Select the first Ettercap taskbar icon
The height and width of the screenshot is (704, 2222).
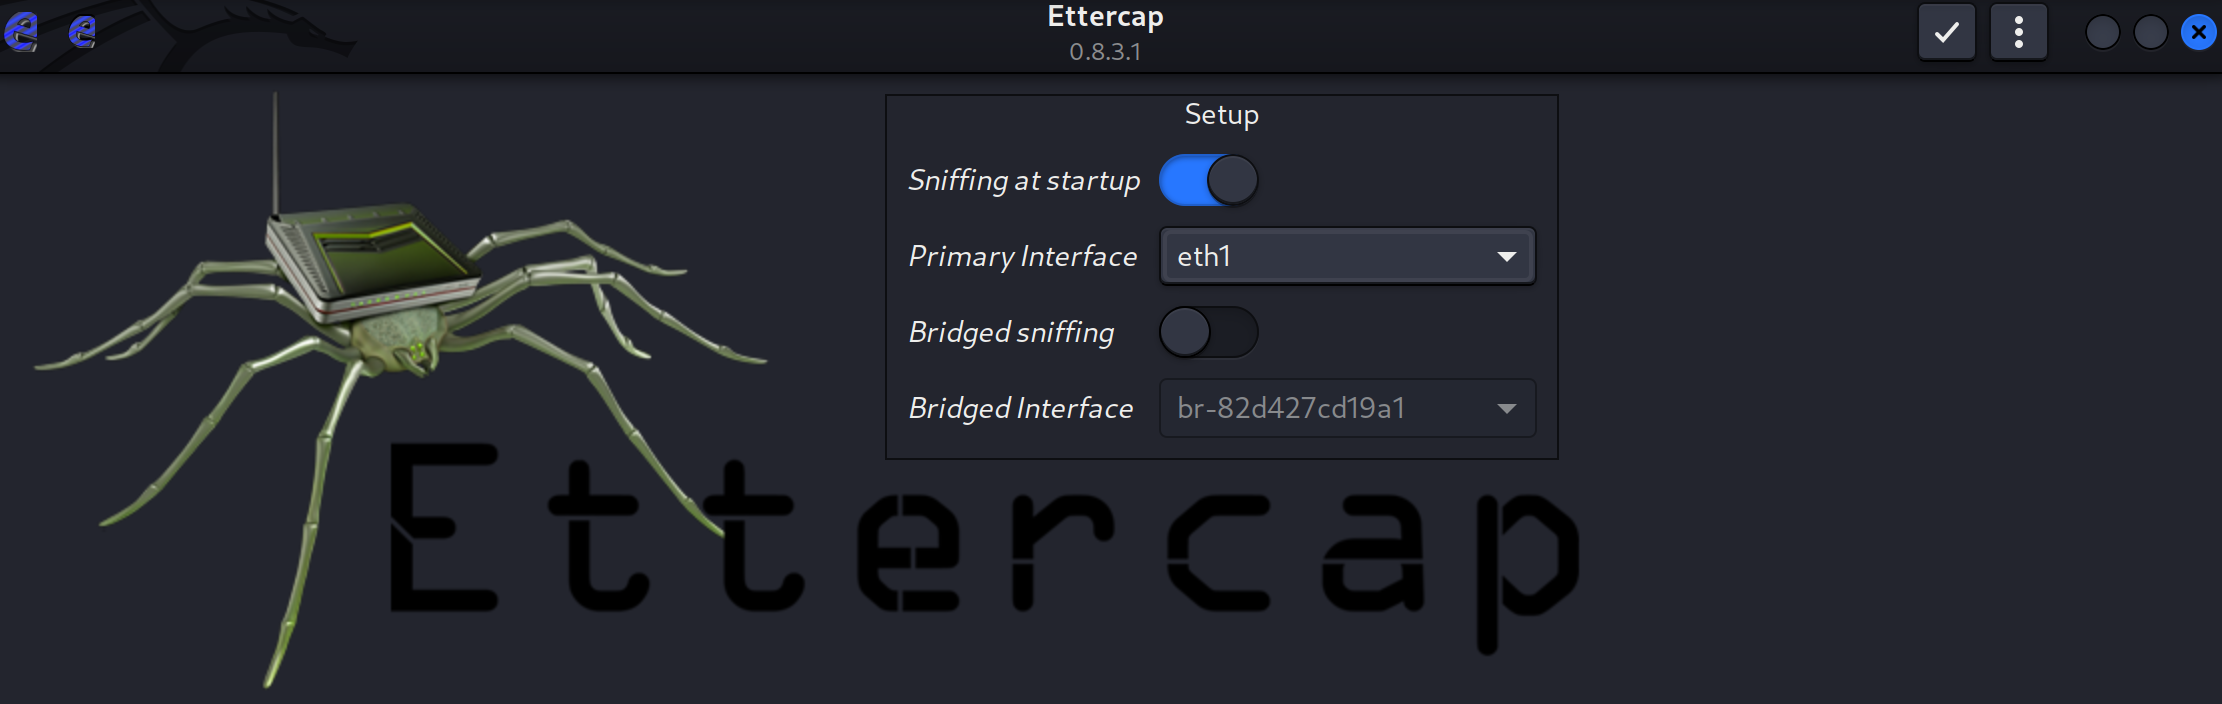[x=20, y=33]
